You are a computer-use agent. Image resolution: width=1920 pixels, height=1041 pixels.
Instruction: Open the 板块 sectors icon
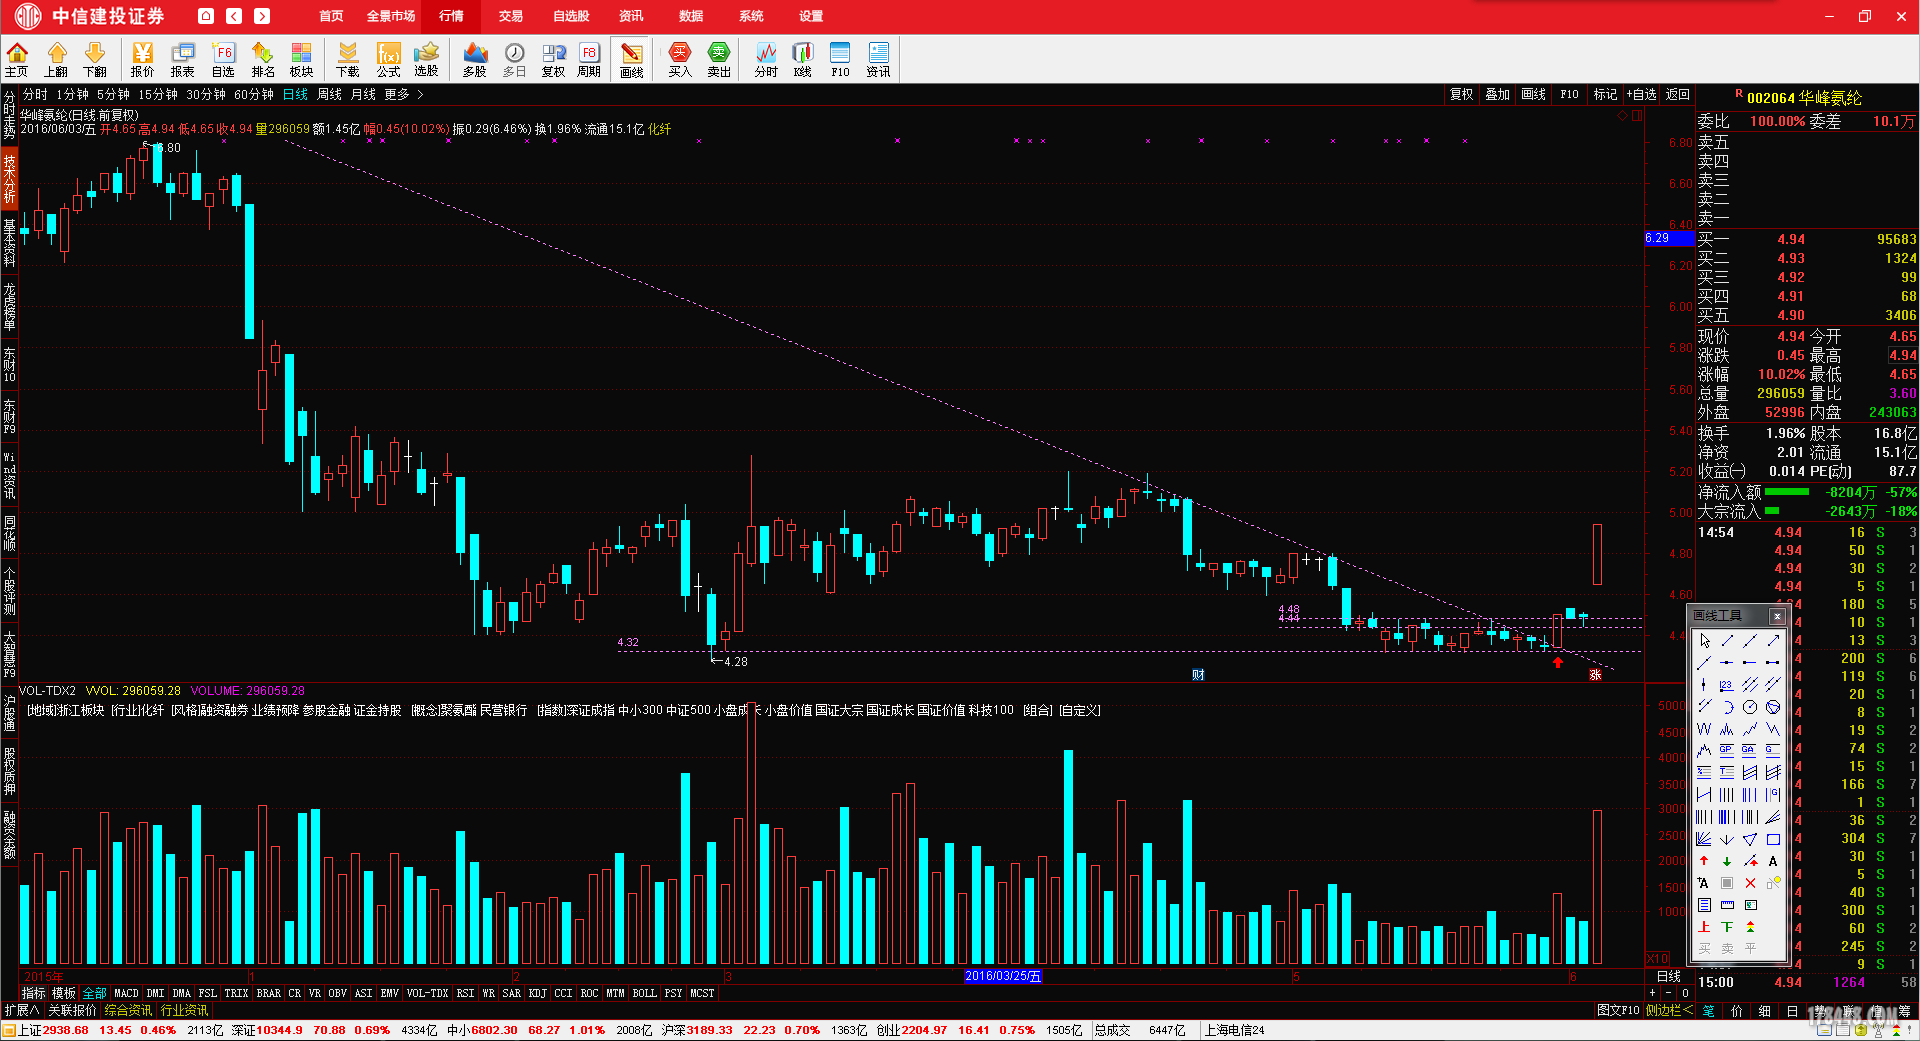point(301,60)
